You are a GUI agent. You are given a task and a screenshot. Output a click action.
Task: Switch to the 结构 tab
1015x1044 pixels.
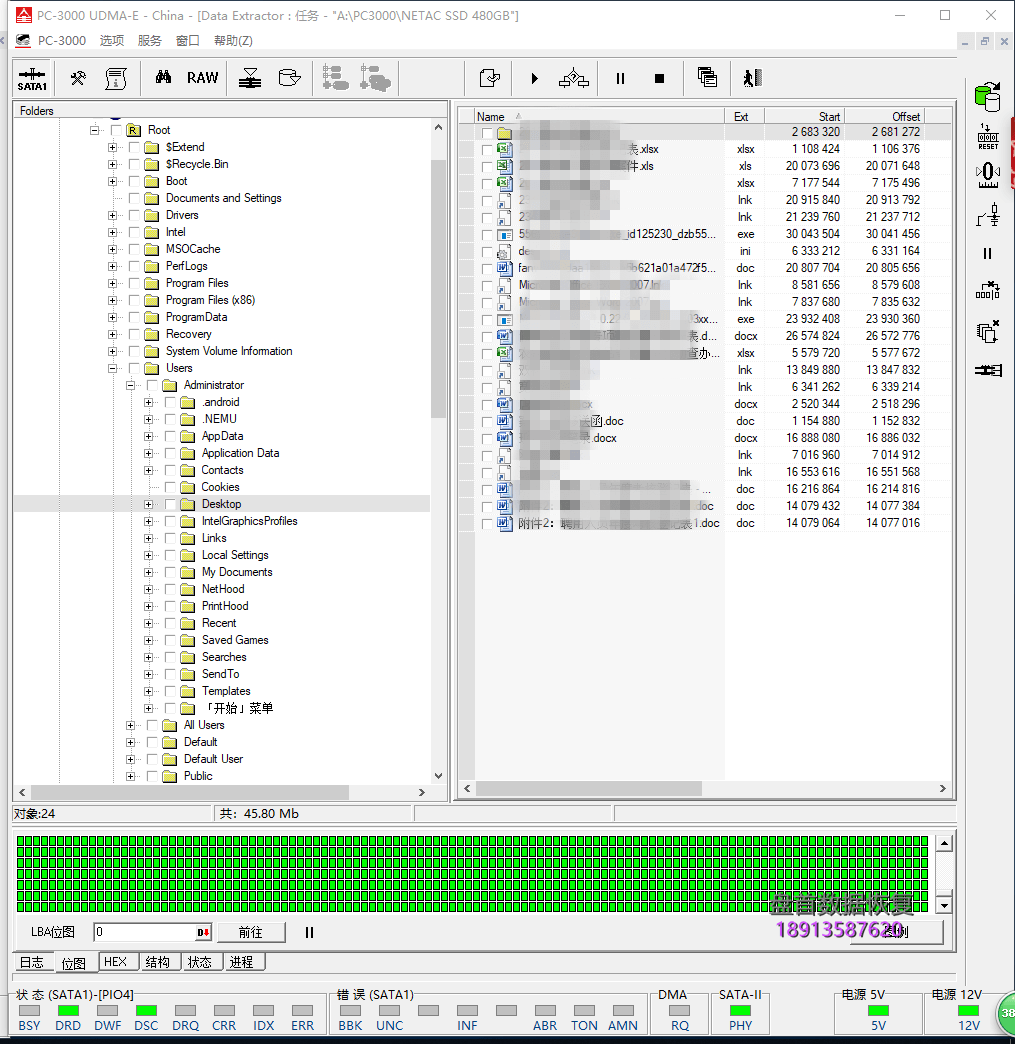[x=158, y=962]
